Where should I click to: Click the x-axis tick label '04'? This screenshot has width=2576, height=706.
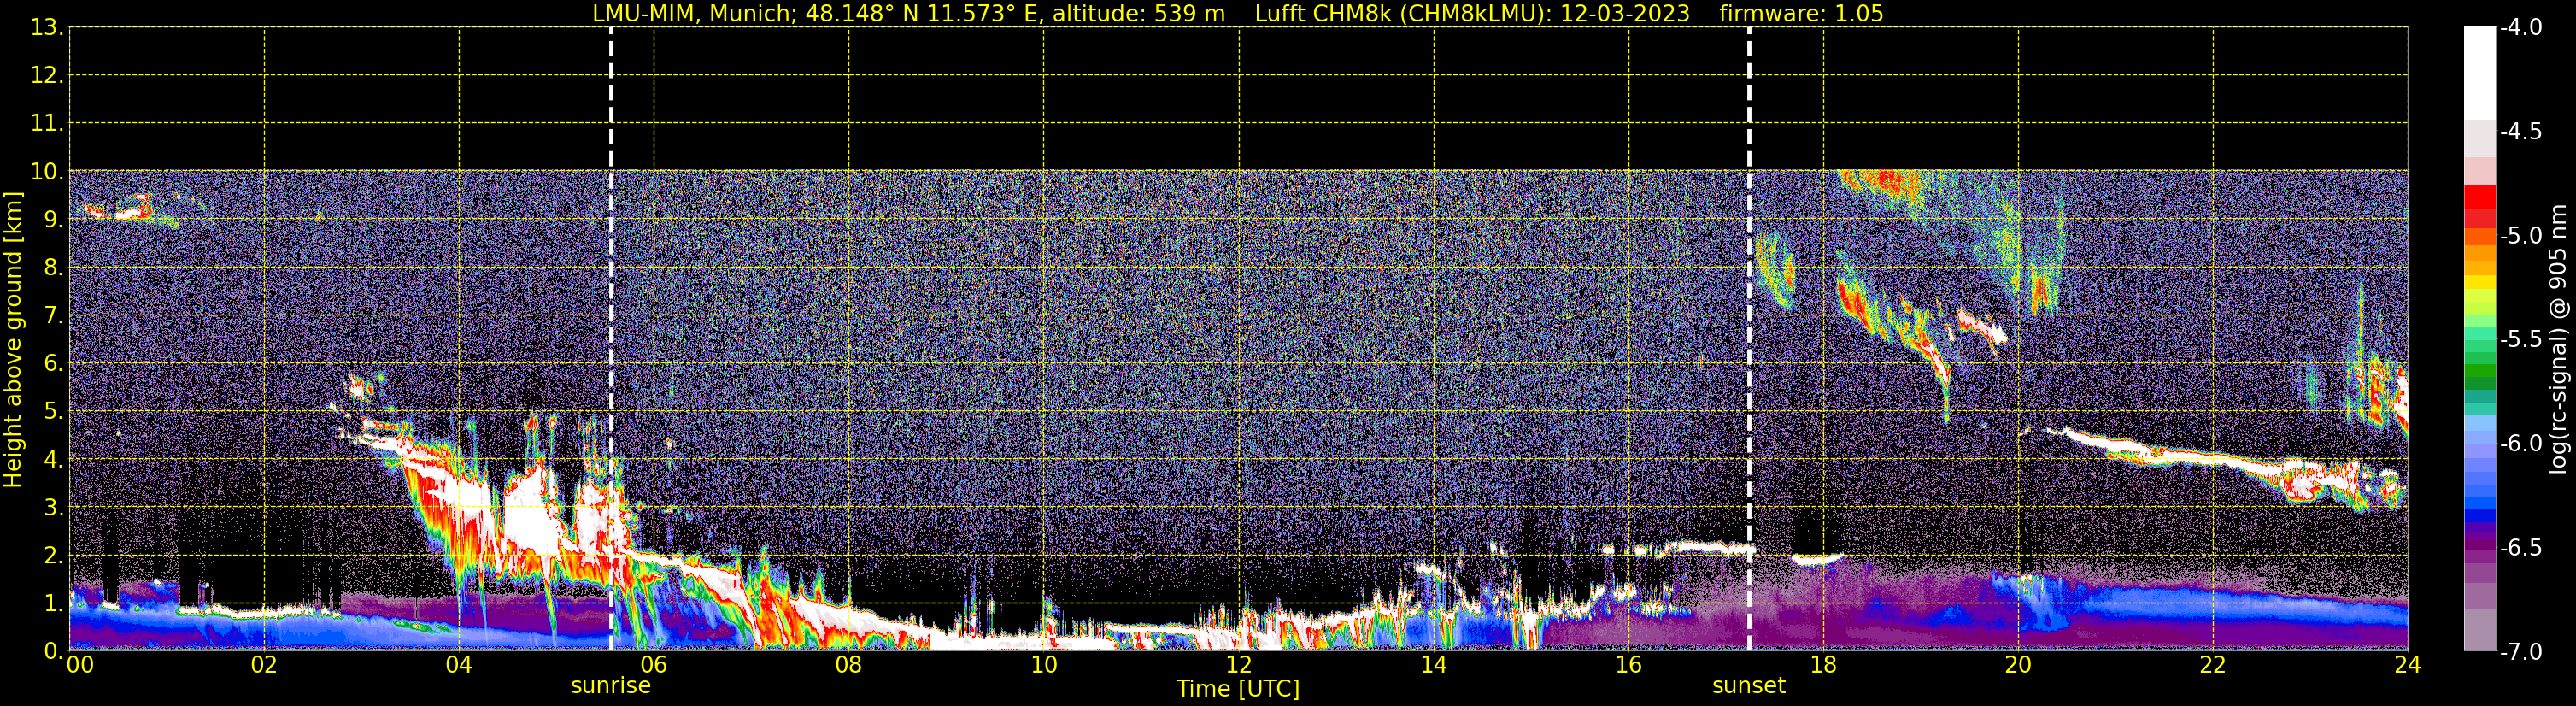459,666
